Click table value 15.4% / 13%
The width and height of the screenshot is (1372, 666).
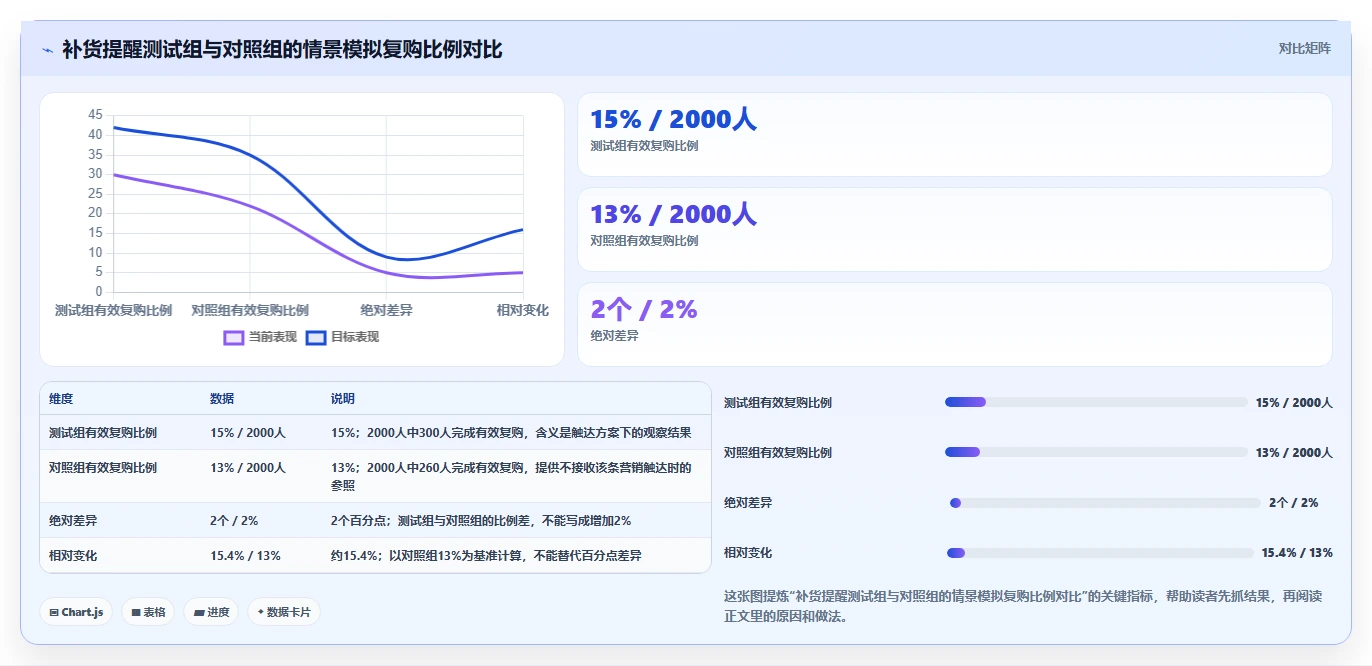click(245, 555)
